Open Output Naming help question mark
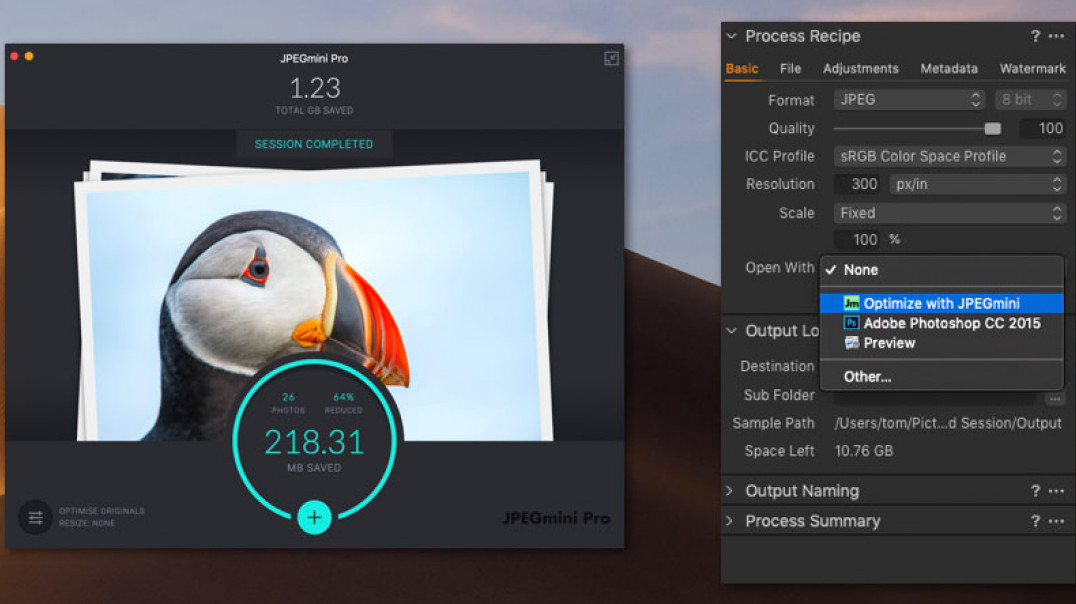Image resolution: width=1076 pixels, height=604 pixels. 1035,491
